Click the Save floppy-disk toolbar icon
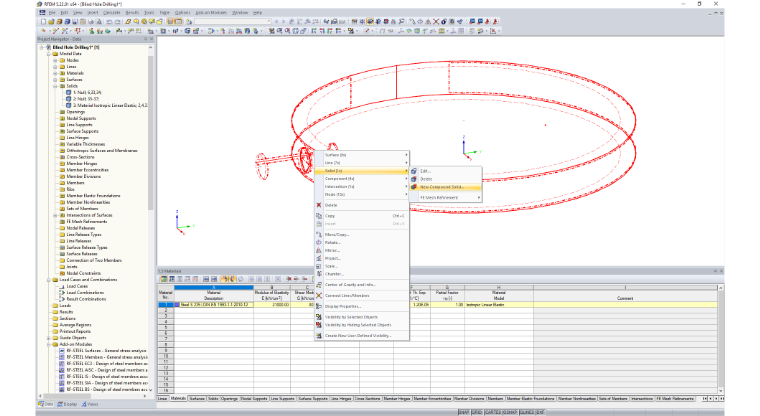 [75, 21]
